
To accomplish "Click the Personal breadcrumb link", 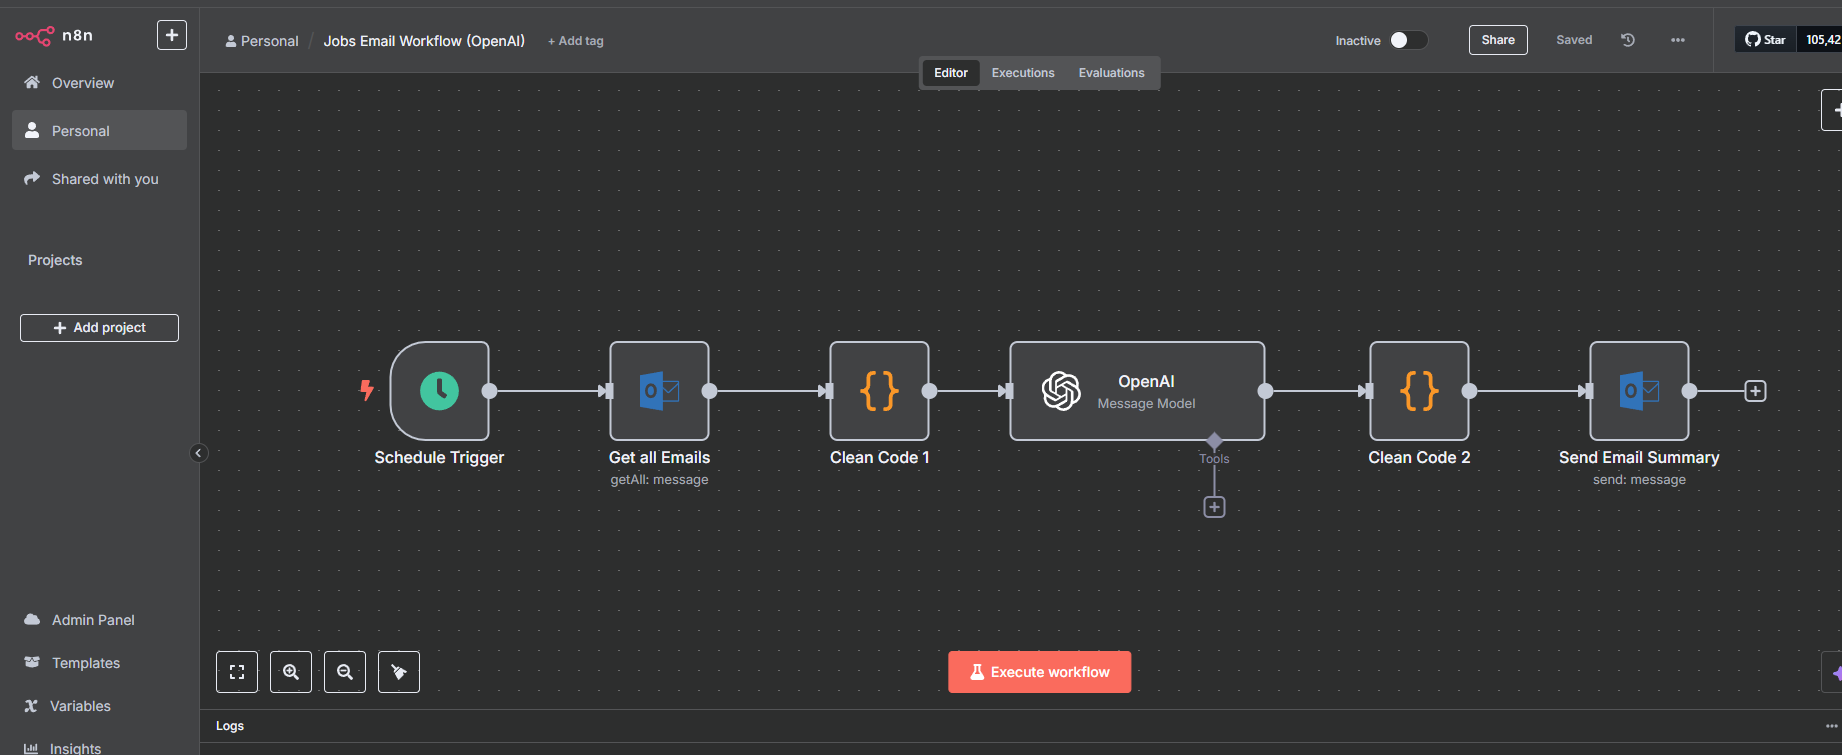I will click(x=262, y=41).
